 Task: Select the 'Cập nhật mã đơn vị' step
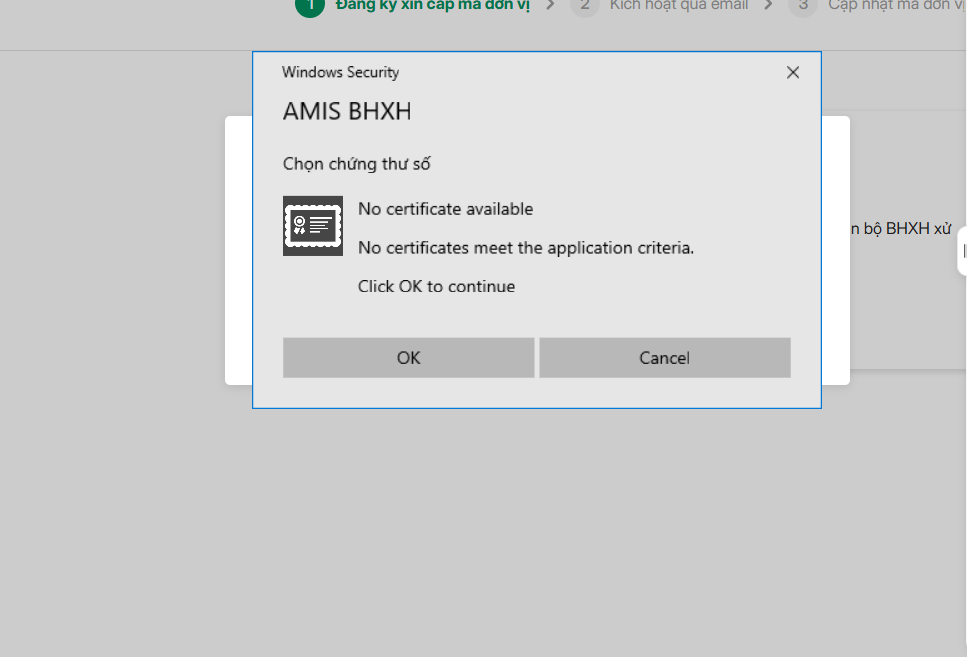tap(897, 6)
